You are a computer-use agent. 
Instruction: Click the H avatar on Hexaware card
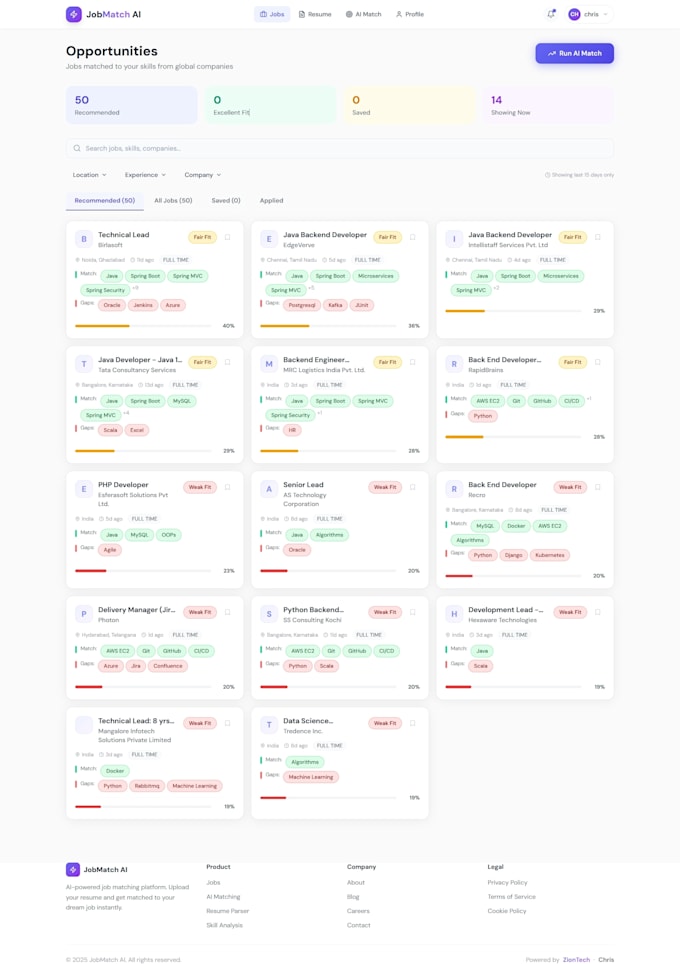(454, 614)
